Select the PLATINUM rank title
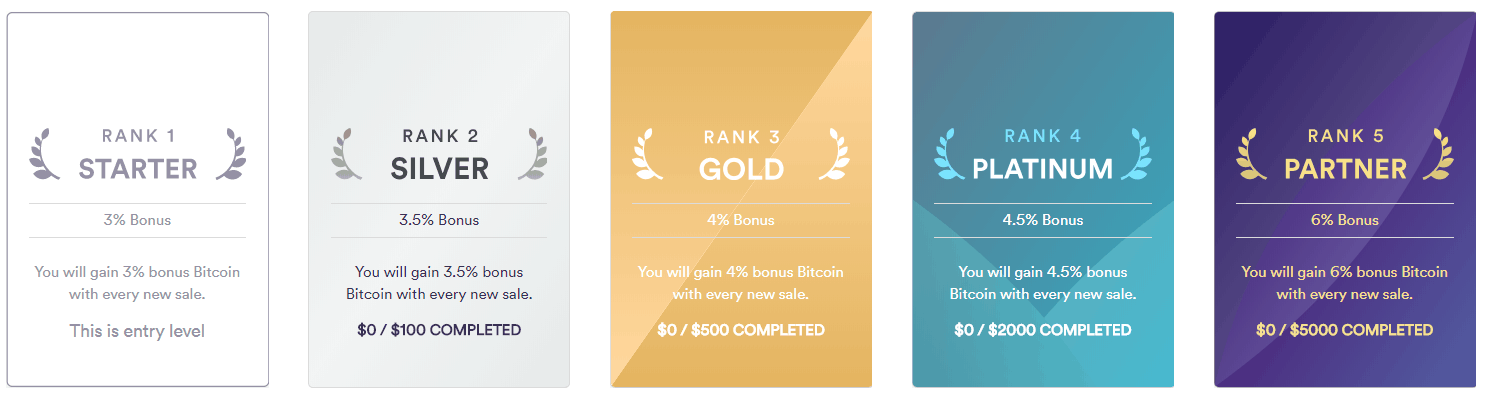The height and width of the screenshot is (406, 1493). click(1043, 169)
